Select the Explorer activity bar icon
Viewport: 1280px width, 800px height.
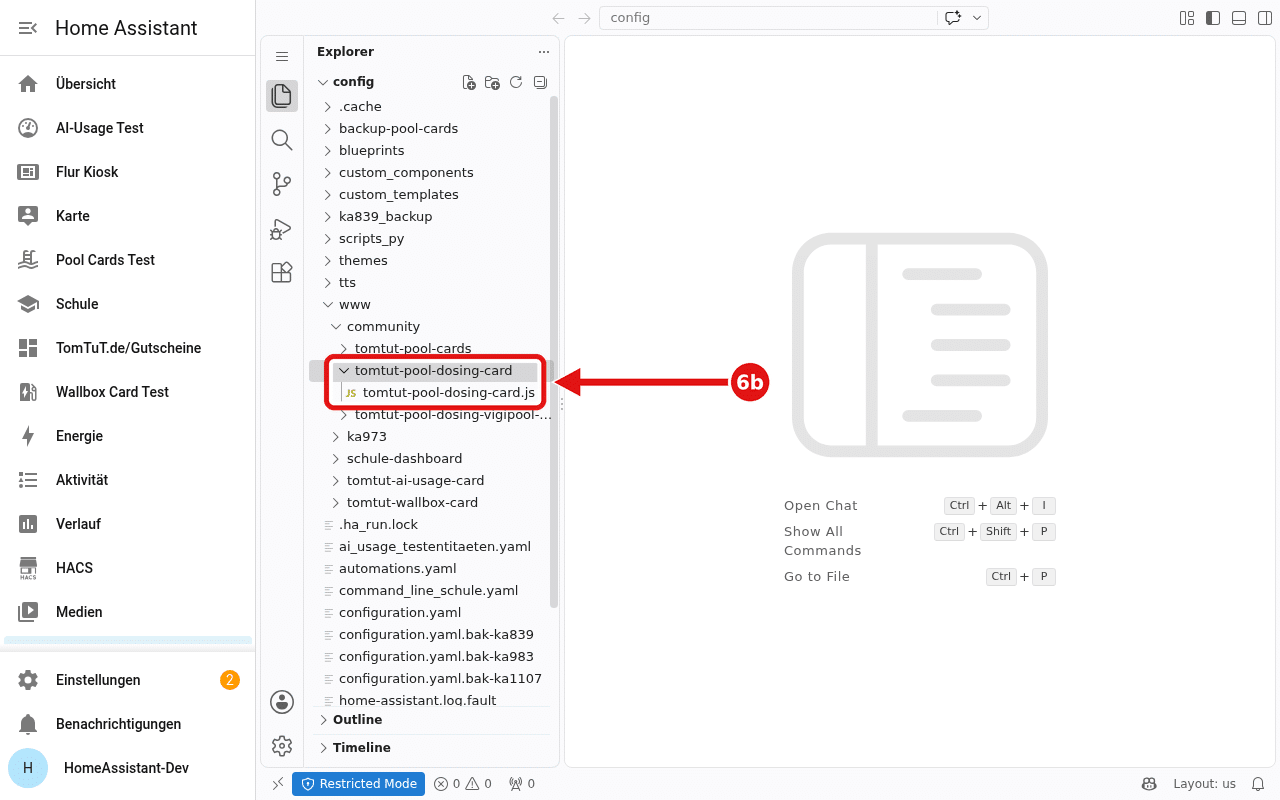[282, 96]
